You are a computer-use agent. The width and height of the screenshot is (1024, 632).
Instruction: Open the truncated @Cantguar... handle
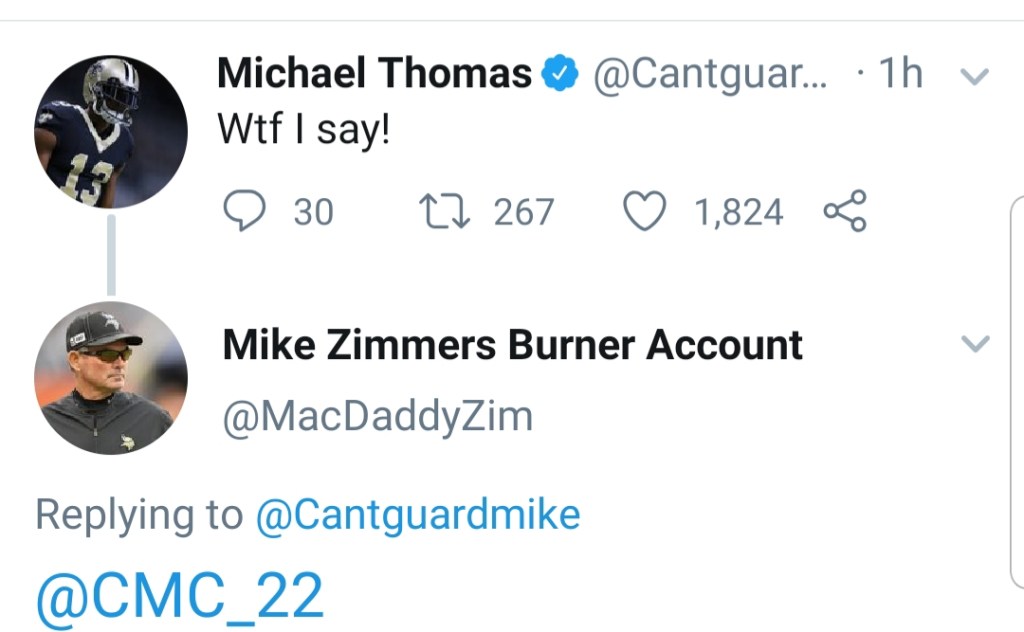tap(710, 74)
